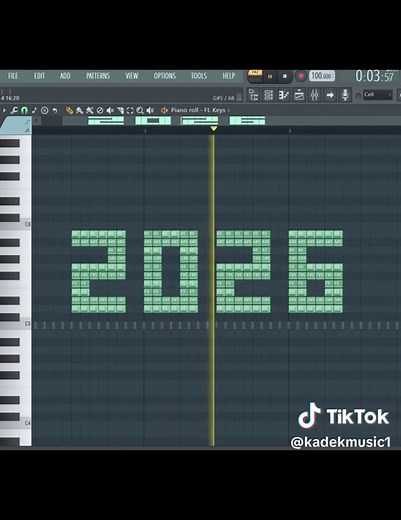Open piano roll options arrow menu
Image resolution: width=401 pixels, height=520 pixels.
click(4, 110)
